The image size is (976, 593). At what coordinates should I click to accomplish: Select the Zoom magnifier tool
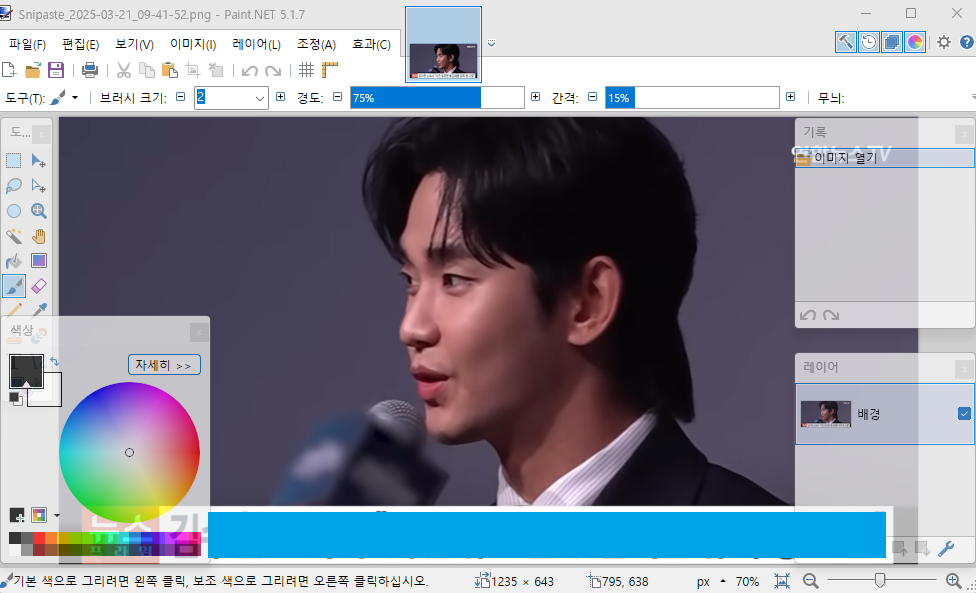point(39,211)
